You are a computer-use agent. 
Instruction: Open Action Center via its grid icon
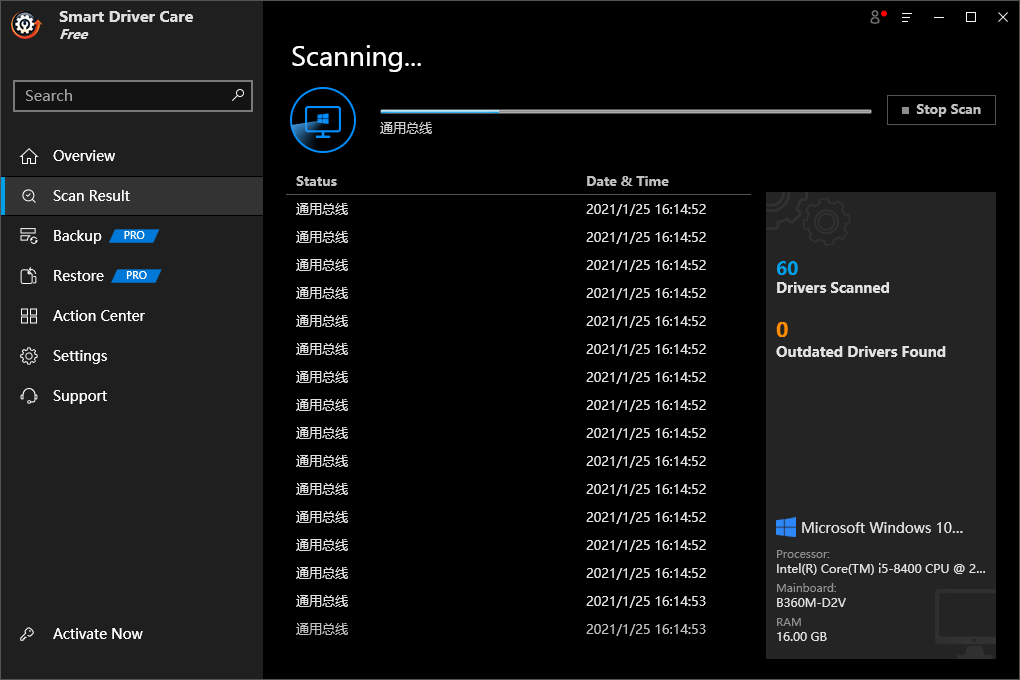(29, 316)
